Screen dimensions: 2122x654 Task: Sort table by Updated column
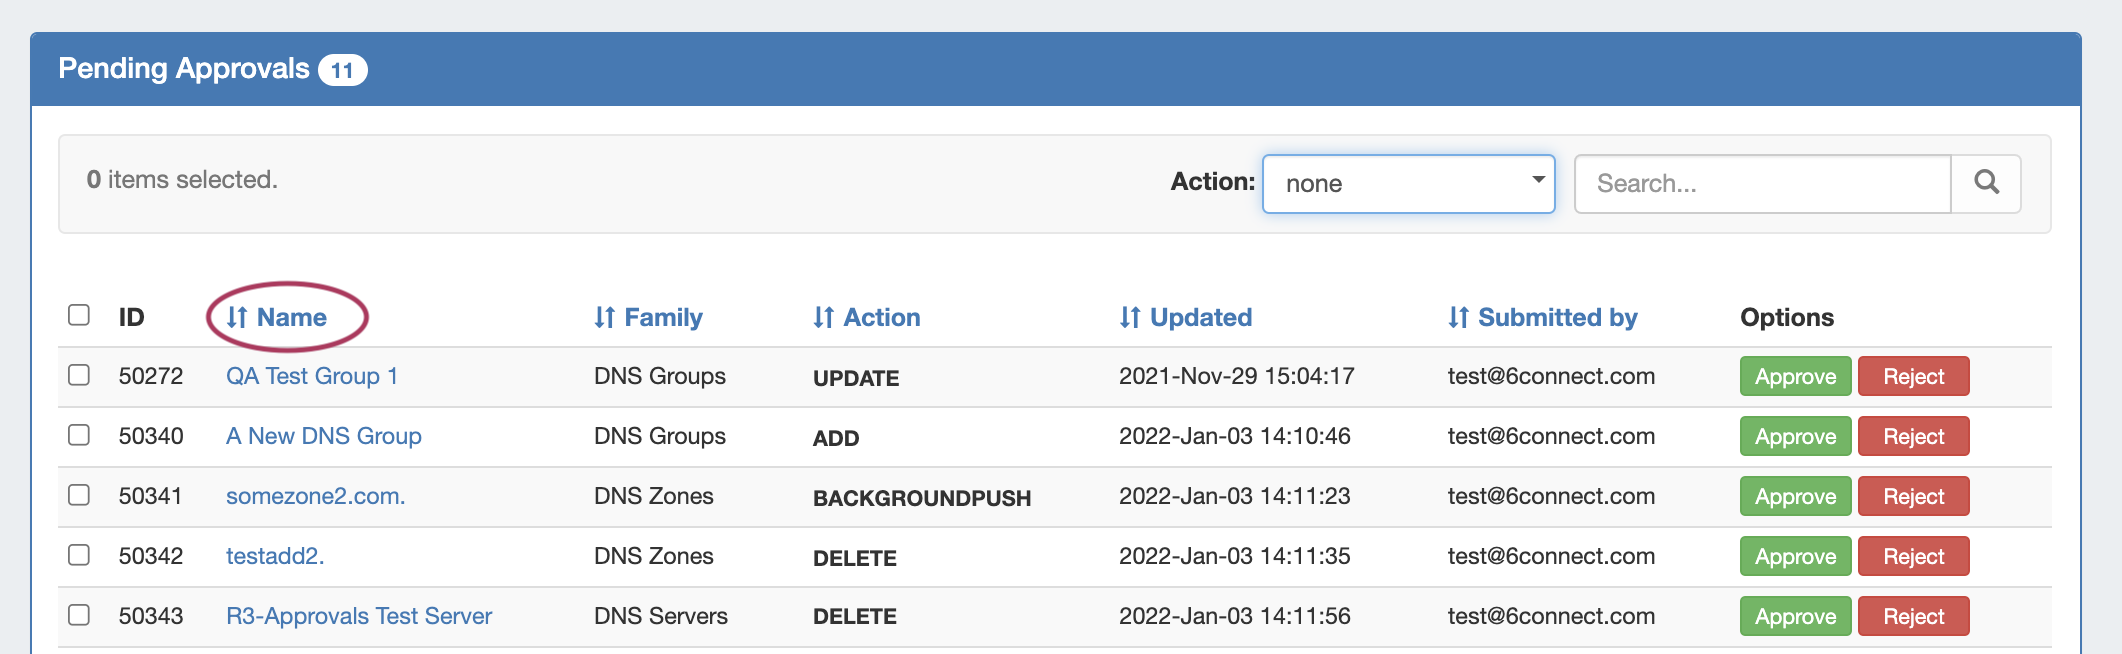click(x=1186, y=317)
